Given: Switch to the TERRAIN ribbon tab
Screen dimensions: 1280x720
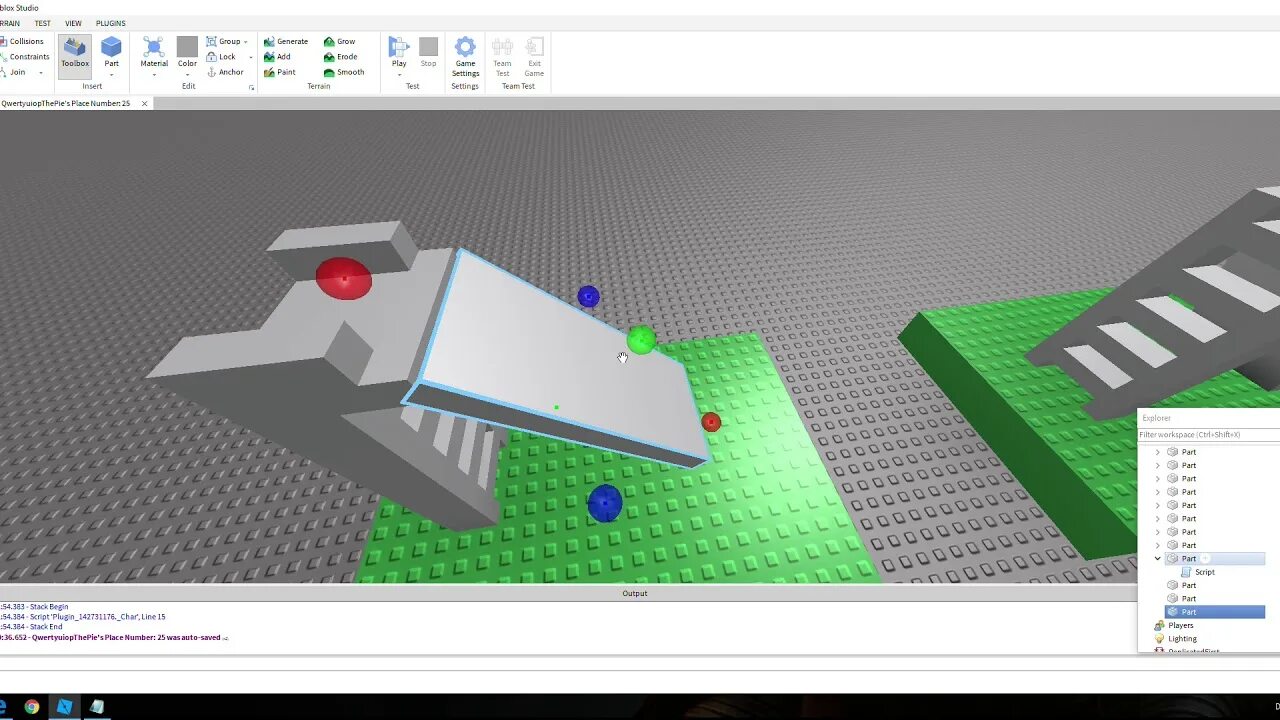Looking at the screenshot, I should pos(10,23).
